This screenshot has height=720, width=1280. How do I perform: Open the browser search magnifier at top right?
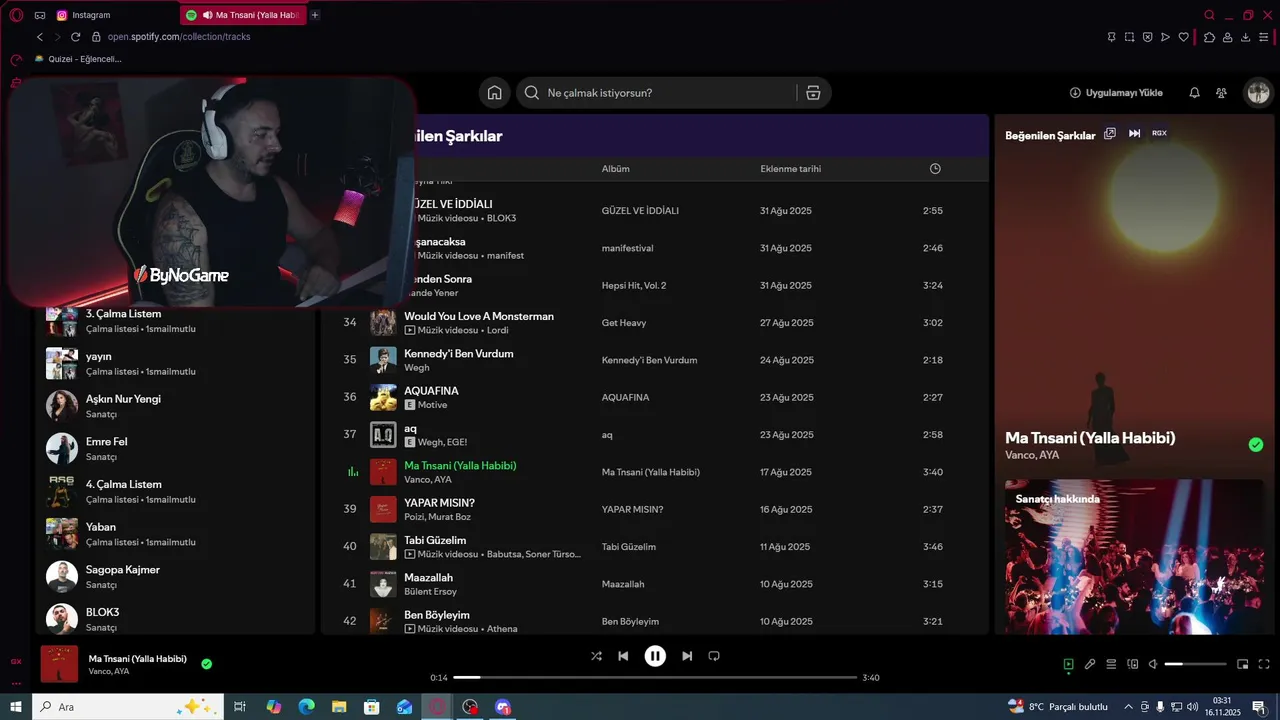click(x=1209, y=15)
